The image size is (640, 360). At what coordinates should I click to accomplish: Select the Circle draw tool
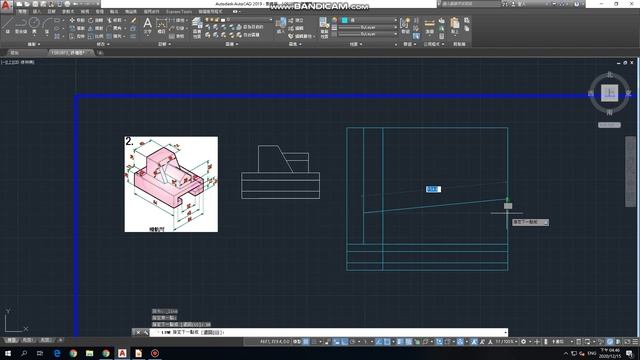click(34, 24)
